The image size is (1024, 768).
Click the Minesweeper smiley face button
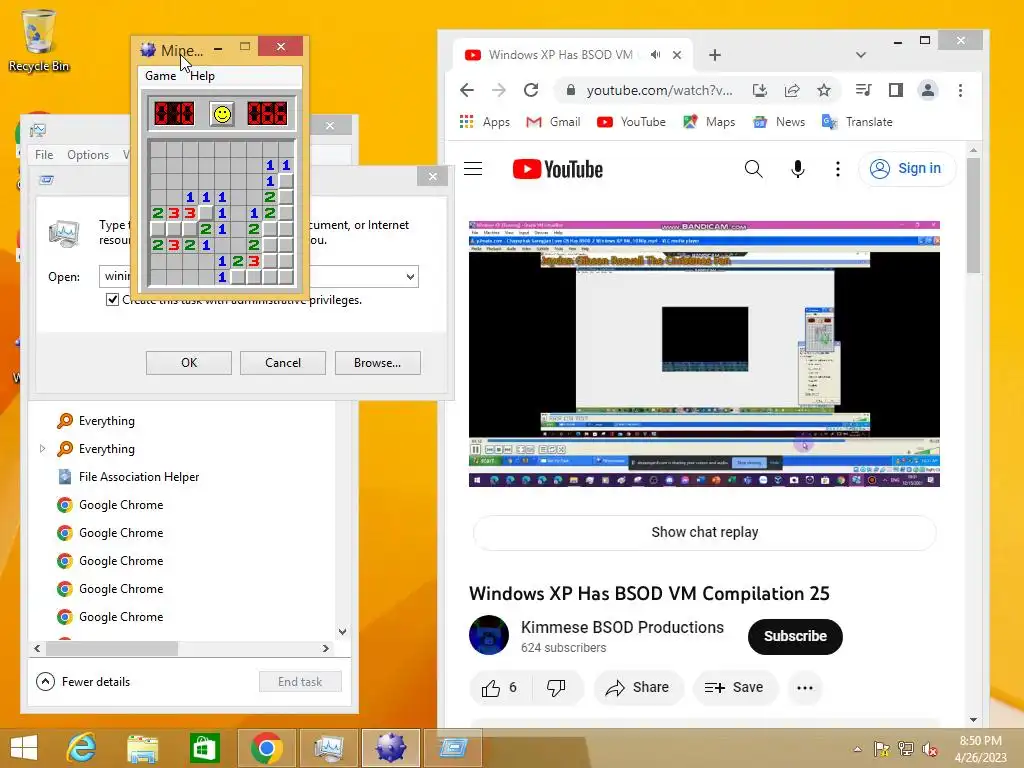[222, 114]
